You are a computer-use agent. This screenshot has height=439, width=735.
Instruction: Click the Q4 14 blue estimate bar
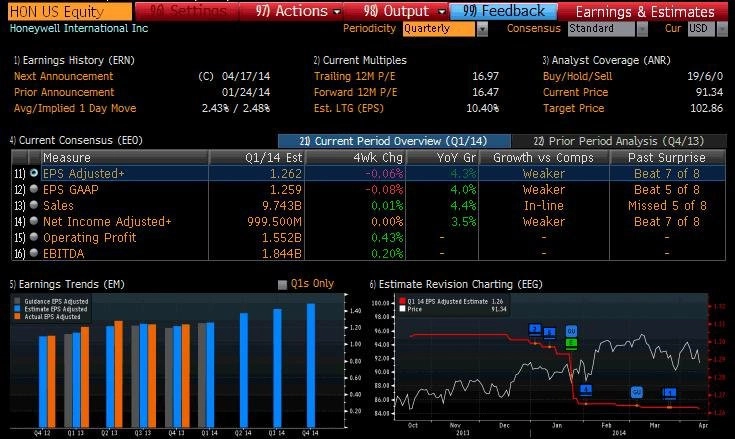pos(311,365)
